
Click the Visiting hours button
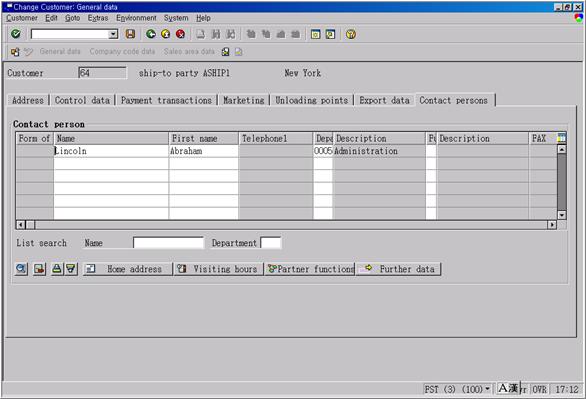pyautogui.click(x=219, y=269)
